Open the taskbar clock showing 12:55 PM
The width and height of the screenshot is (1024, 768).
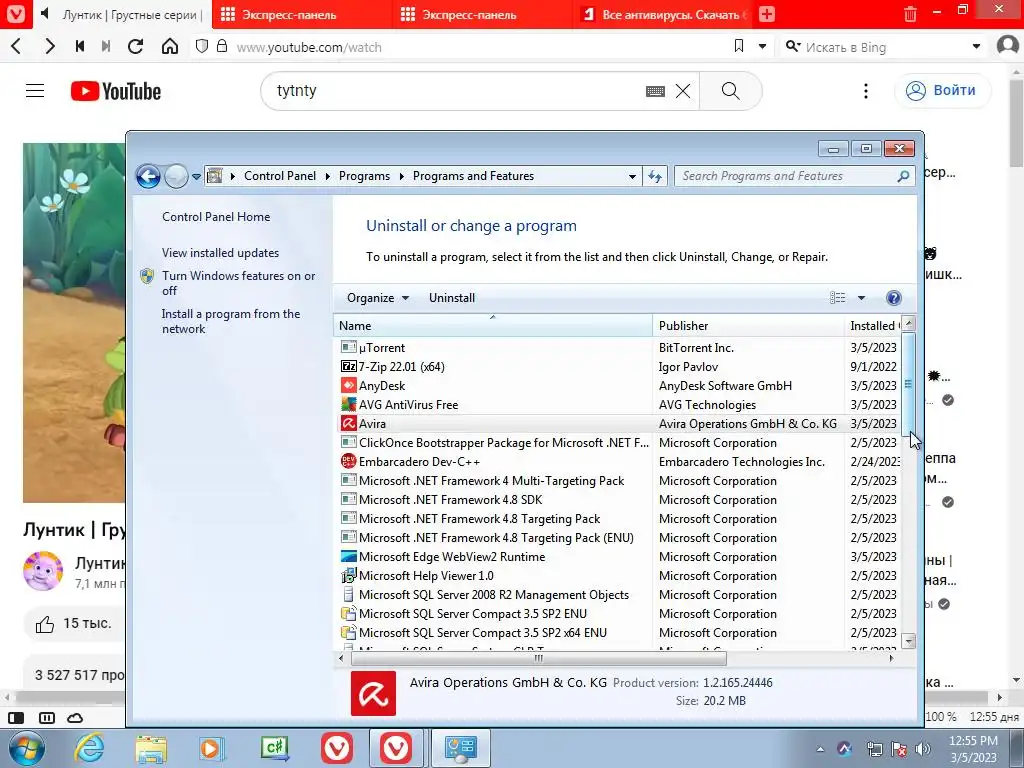(973, 748)
